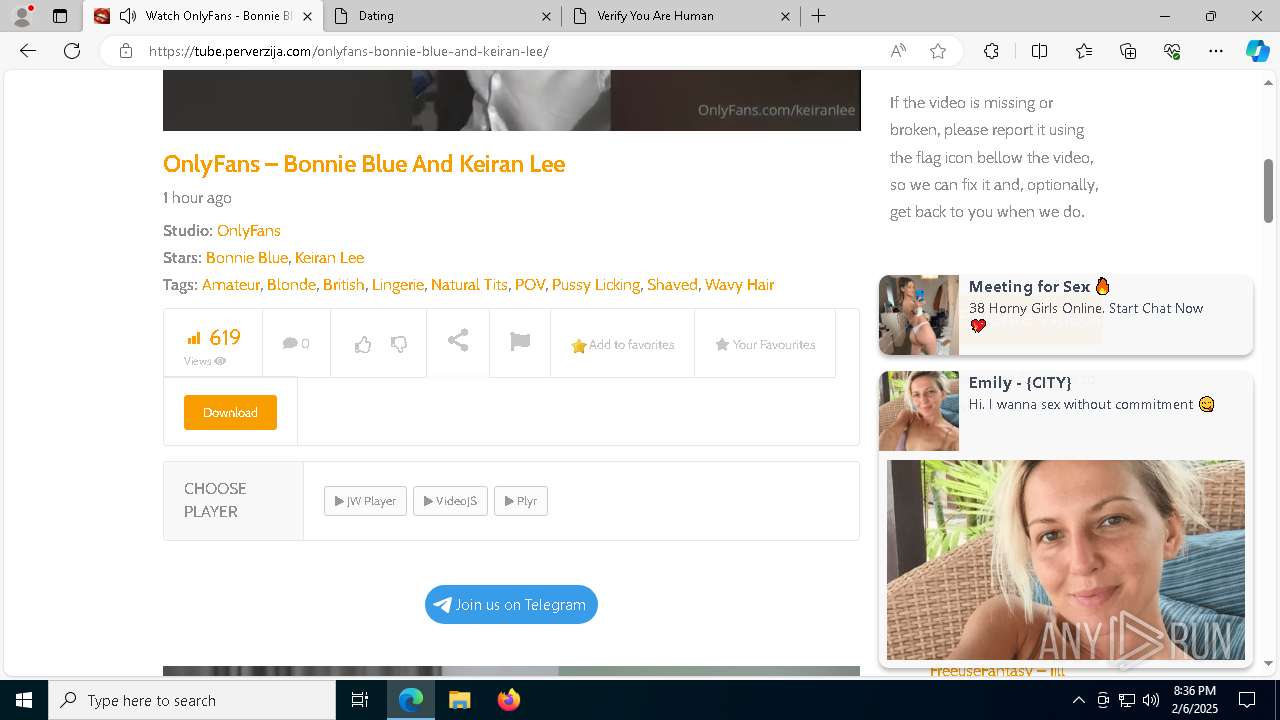
Task: Click the taskbar clock showing 8:36 PM
Action: tap(1194, 700)
